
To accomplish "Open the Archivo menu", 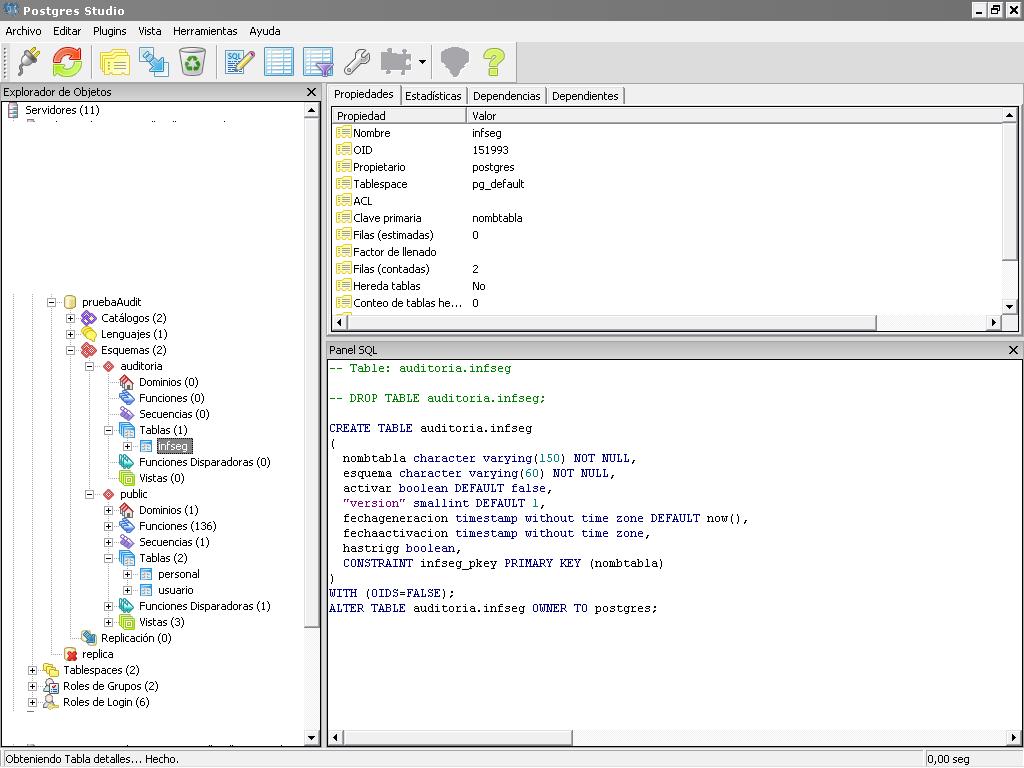I will point(24,31).
